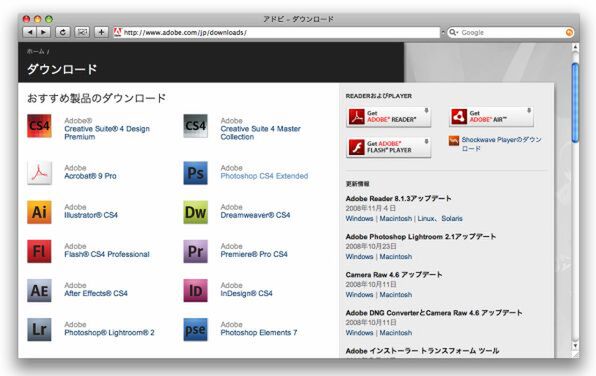Click Macintosh under DNG Converter update

[396, 333]
